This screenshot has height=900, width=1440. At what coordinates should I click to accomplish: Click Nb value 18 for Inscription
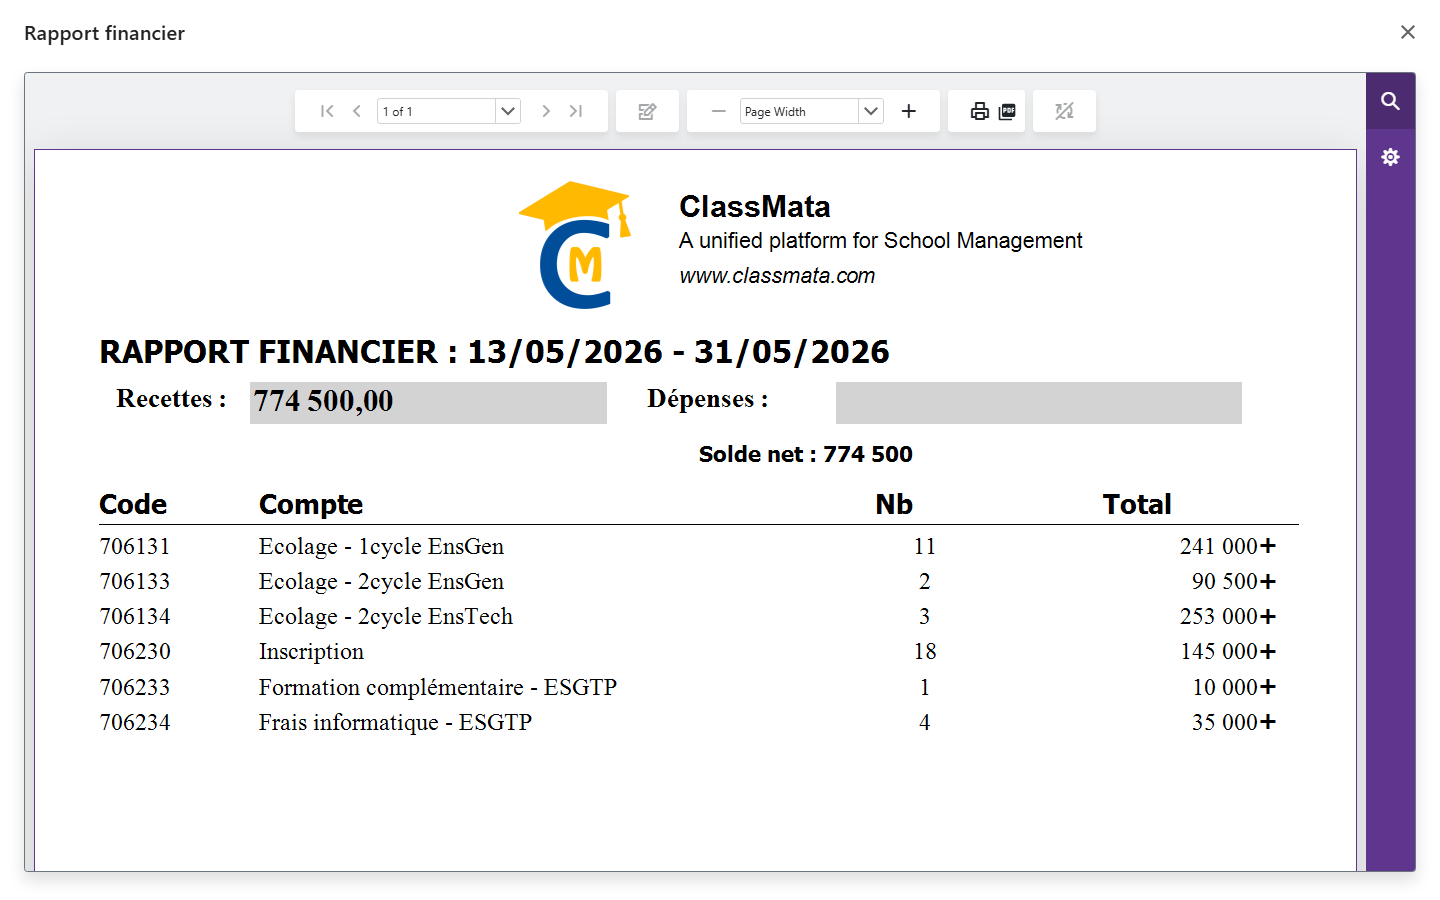click(925, 651)
